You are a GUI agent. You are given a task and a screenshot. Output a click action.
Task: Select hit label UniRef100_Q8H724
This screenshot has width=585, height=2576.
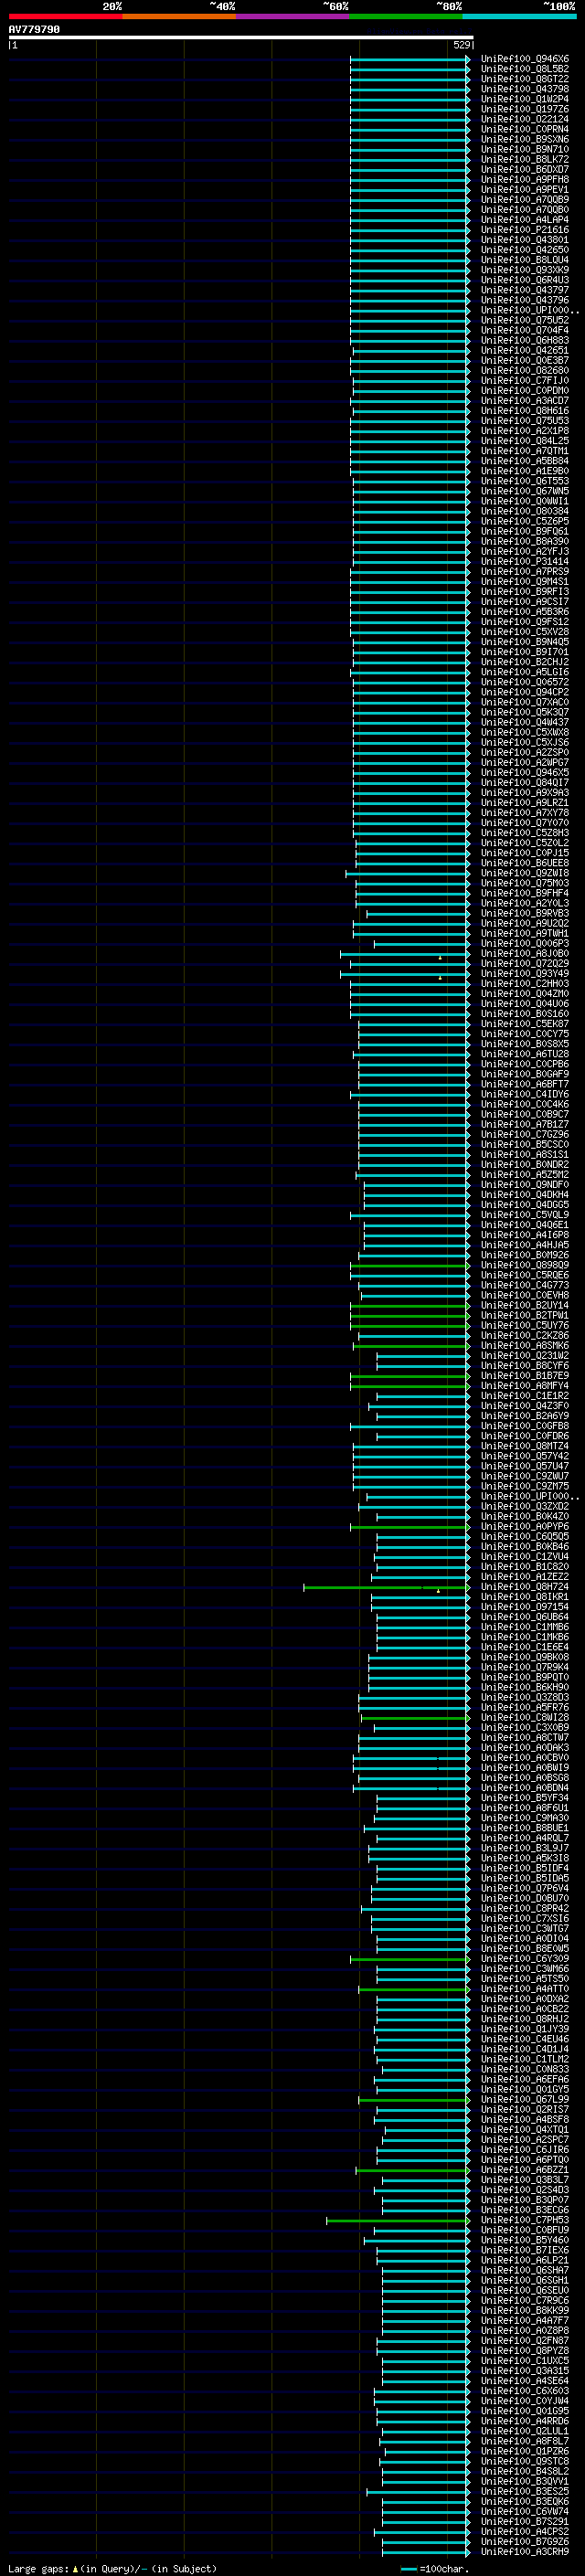click(x=525, y=1586)
